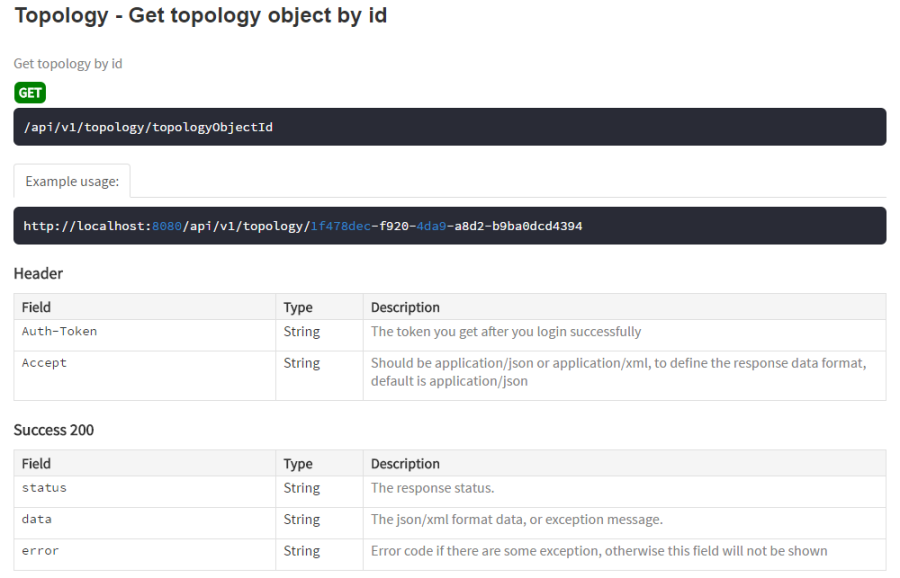Click the 'Error code if there are some exception' description

tap(598, 550)
